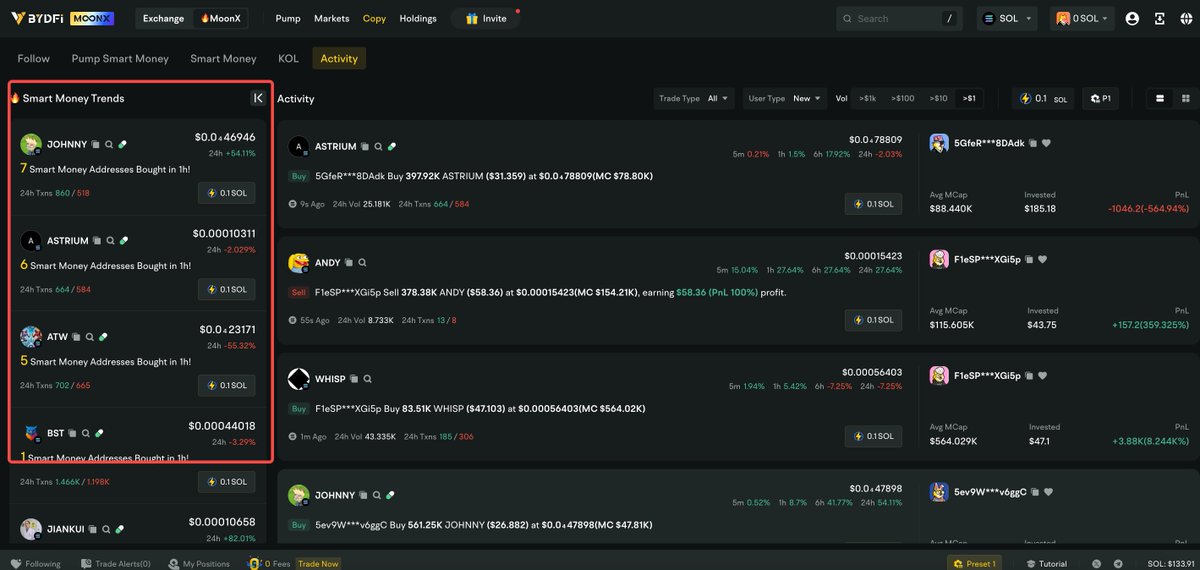Viewport: 1200px width, 570px height.
Task: Click pill icon next to BST in trends
Action: click(99, 433)
